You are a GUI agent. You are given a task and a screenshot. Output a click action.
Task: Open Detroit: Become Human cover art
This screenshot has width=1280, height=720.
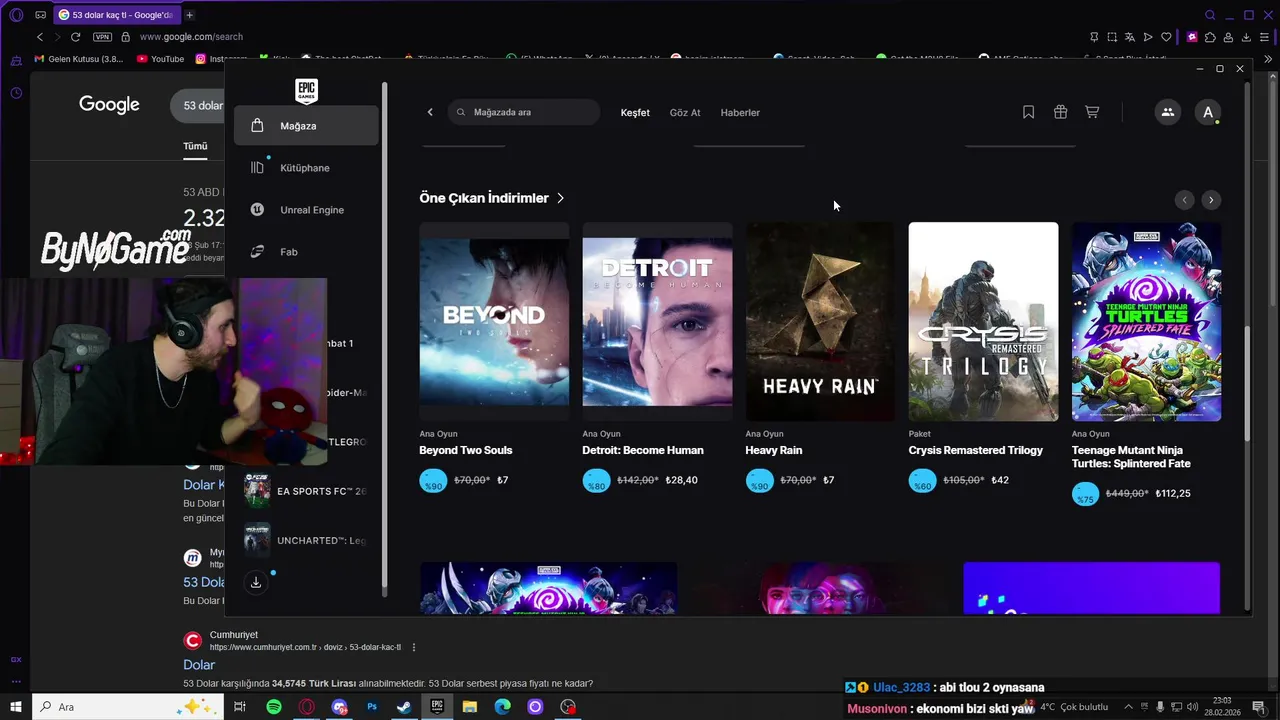click(657, 321)
